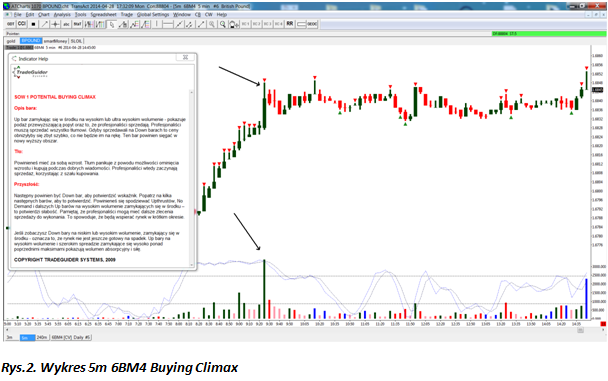Switch to the SLOIL chart tab
This screenshot has width=608, height=381.
point(76,41)
